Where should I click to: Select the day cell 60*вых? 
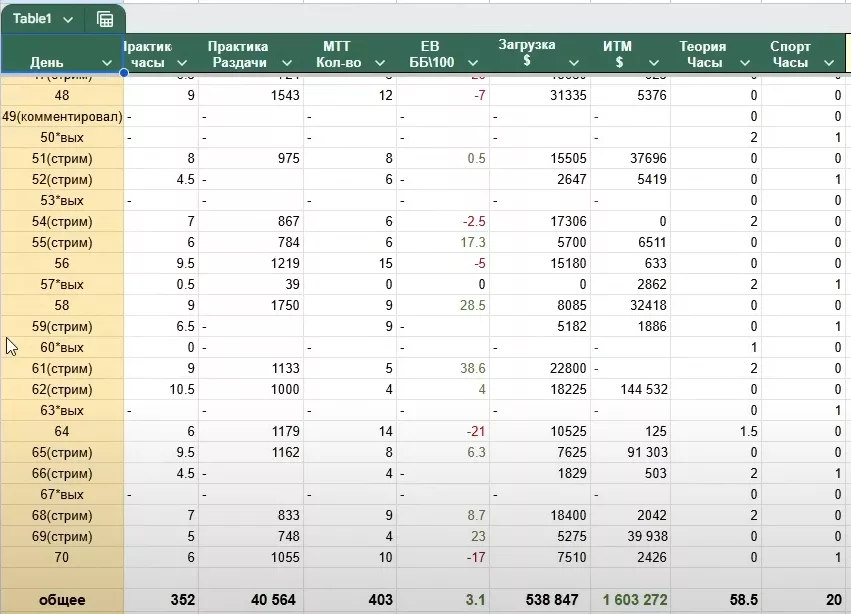click(62, 347)
